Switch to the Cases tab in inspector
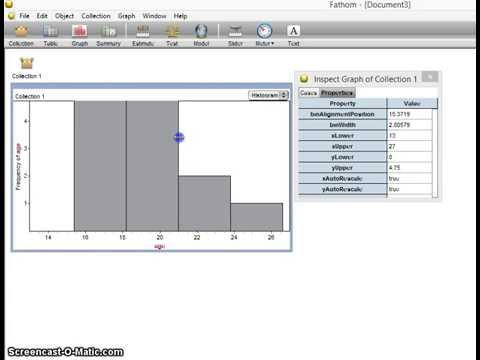Viewport: 480px width, 360px height. click(309, 93)
